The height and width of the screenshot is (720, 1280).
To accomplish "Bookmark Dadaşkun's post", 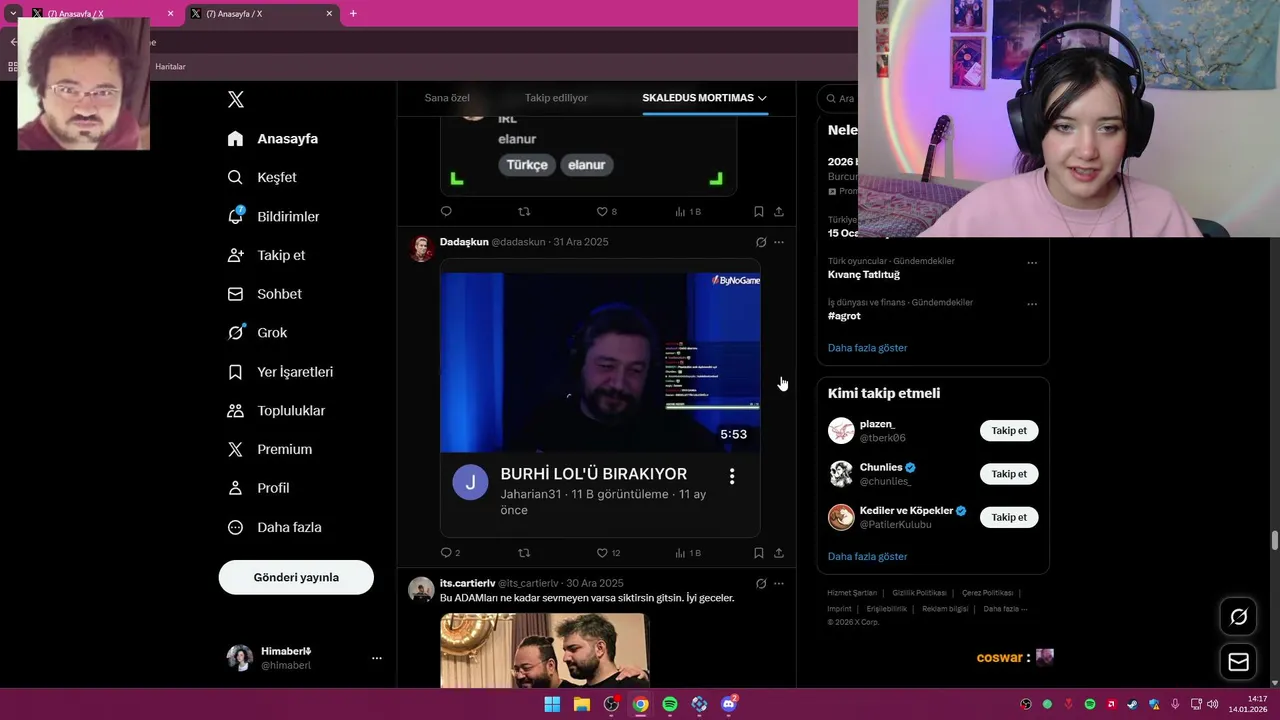I will pyautogui.click(x=759, y=553).
